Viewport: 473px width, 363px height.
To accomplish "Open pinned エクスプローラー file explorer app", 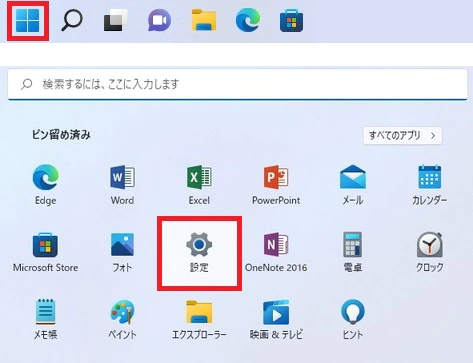I will (199, 319).
